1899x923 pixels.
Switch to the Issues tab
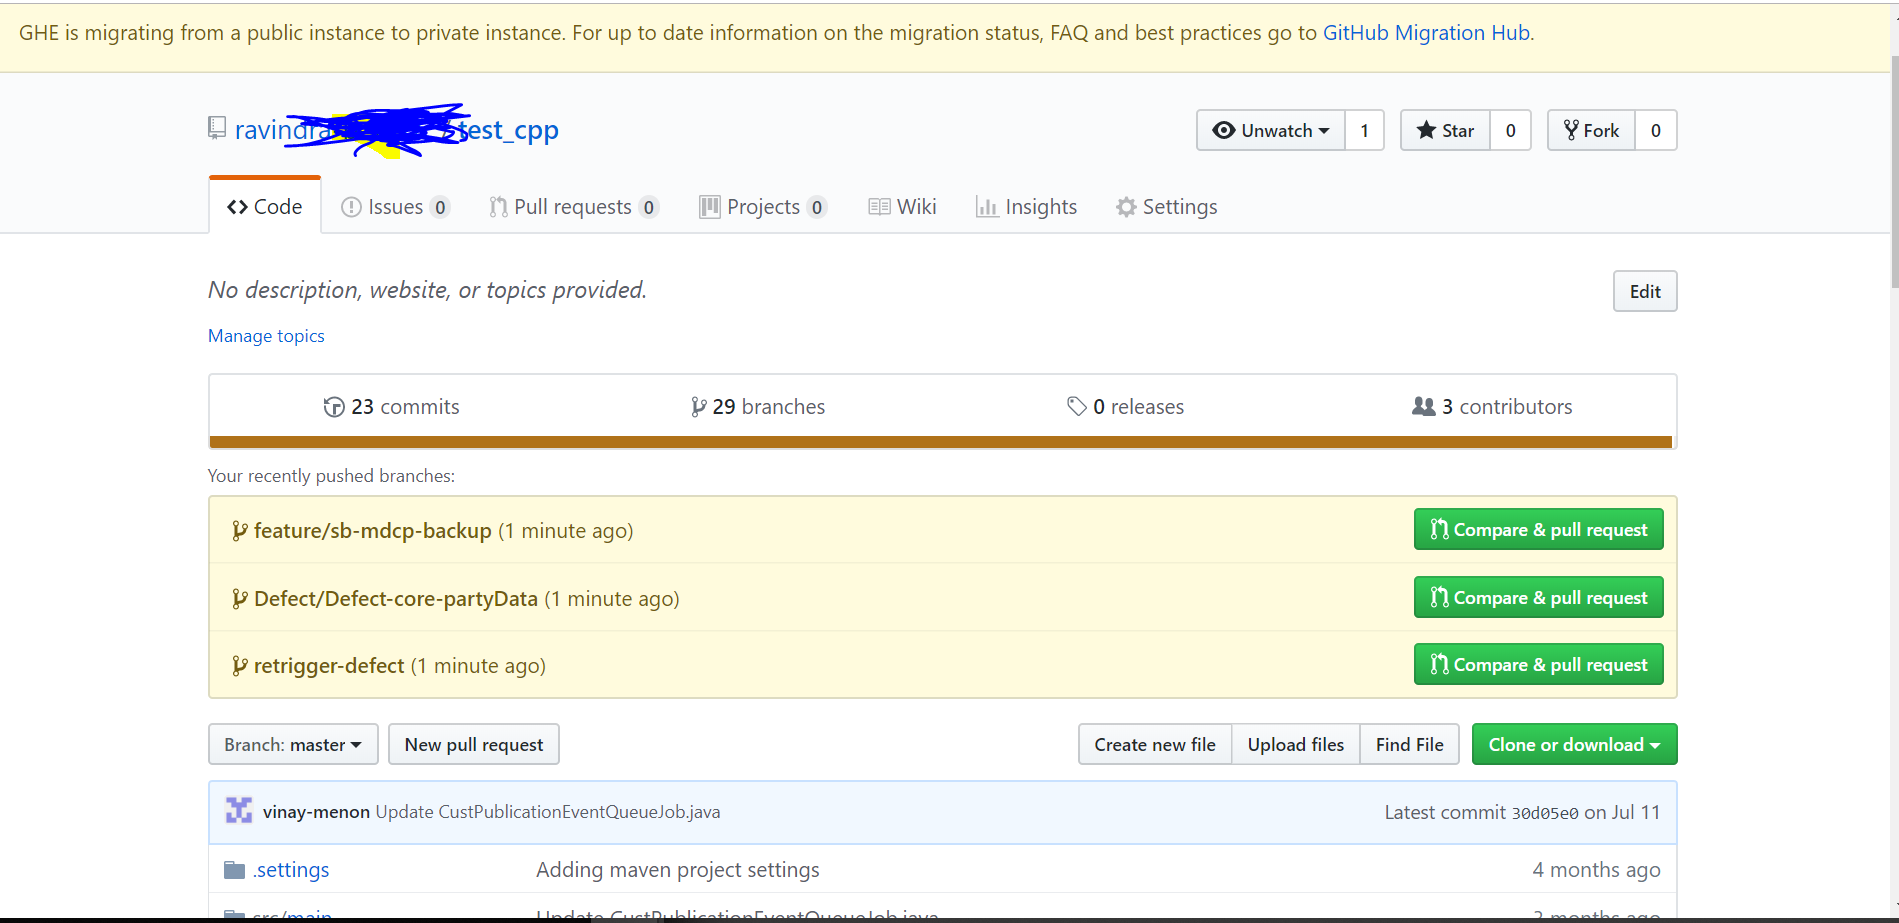[x=395, y=206]
